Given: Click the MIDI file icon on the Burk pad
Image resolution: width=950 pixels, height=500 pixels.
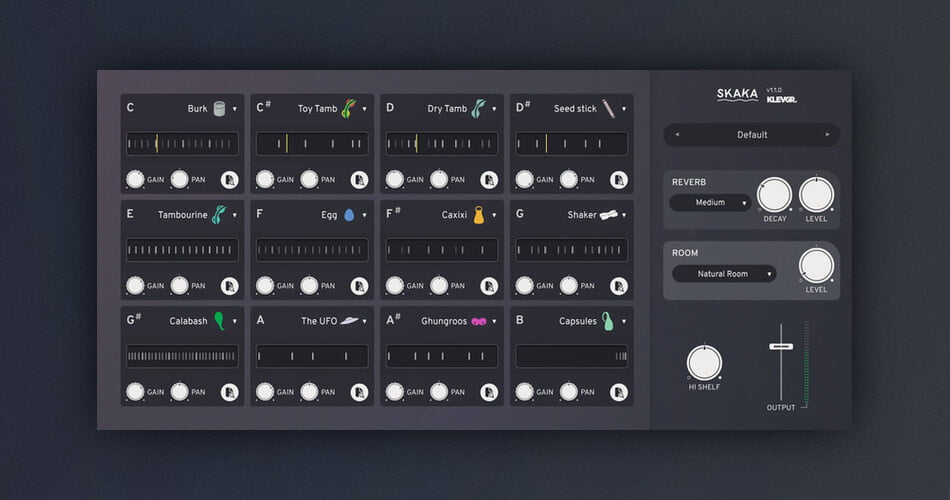Looking at the screenshot, I should pyautogui.click(x=229, y=180).
